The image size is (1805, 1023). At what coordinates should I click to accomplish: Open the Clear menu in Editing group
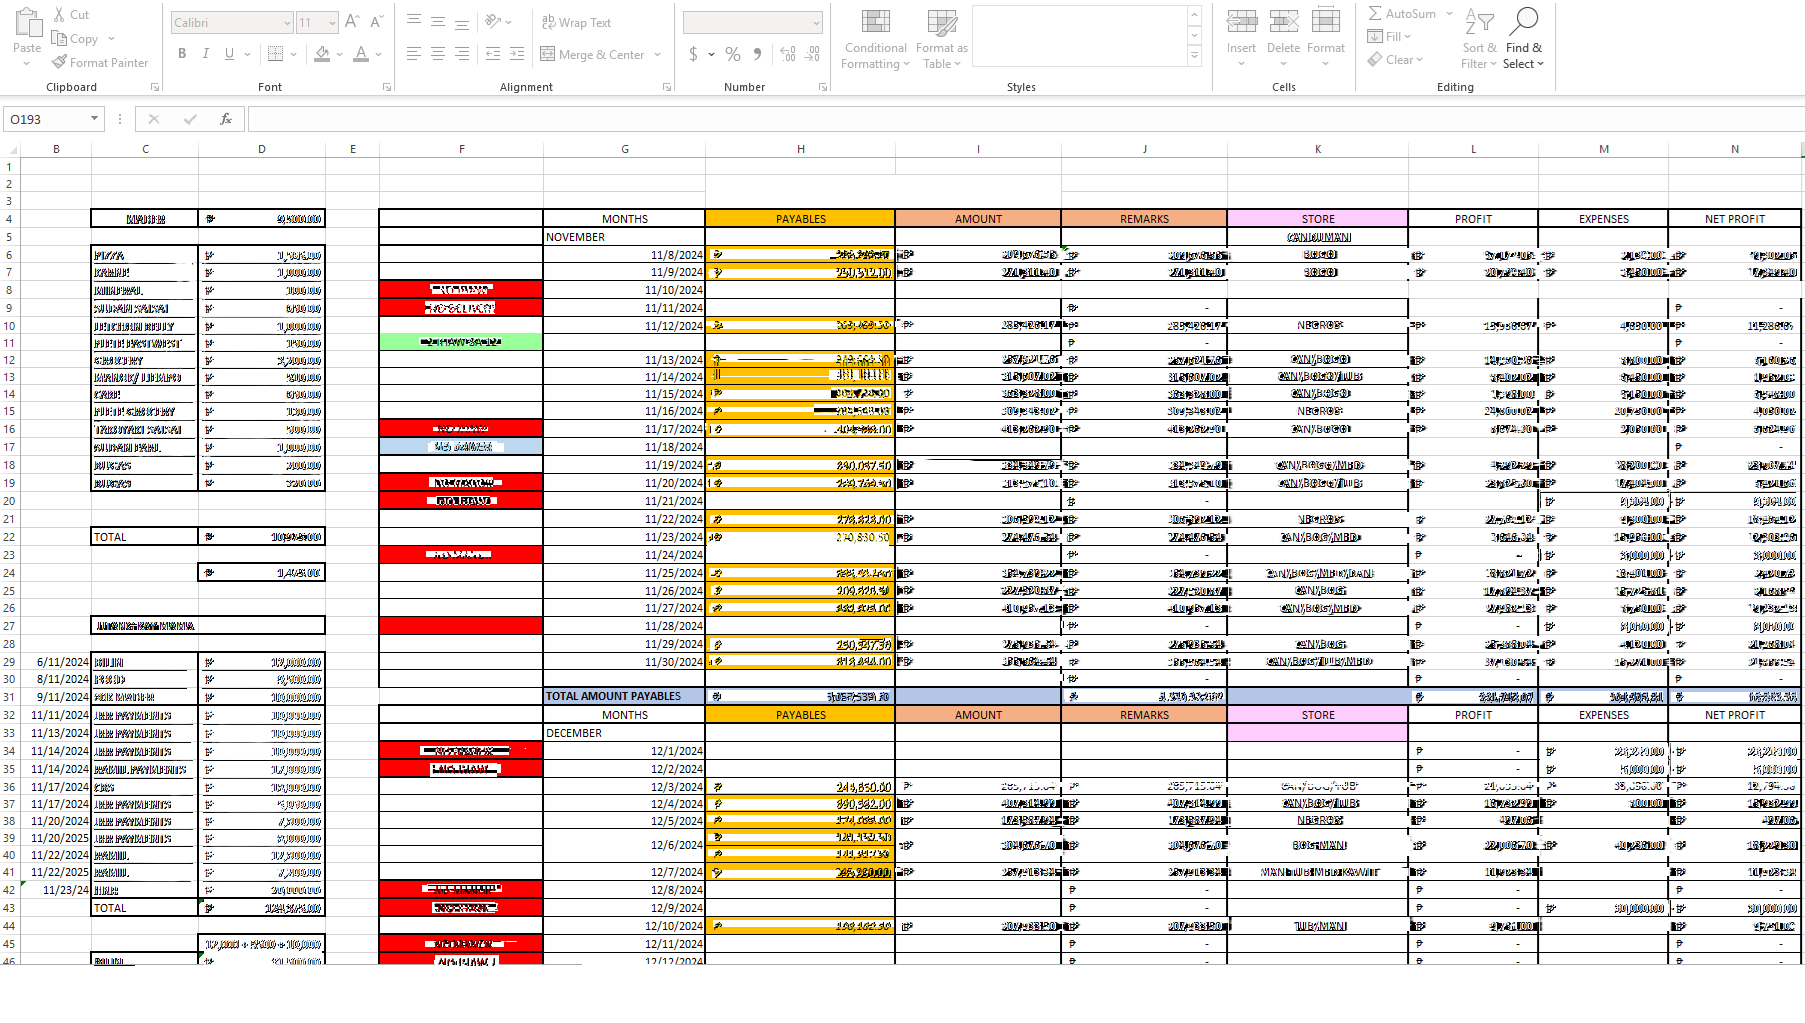click(x=1395, y=60)
